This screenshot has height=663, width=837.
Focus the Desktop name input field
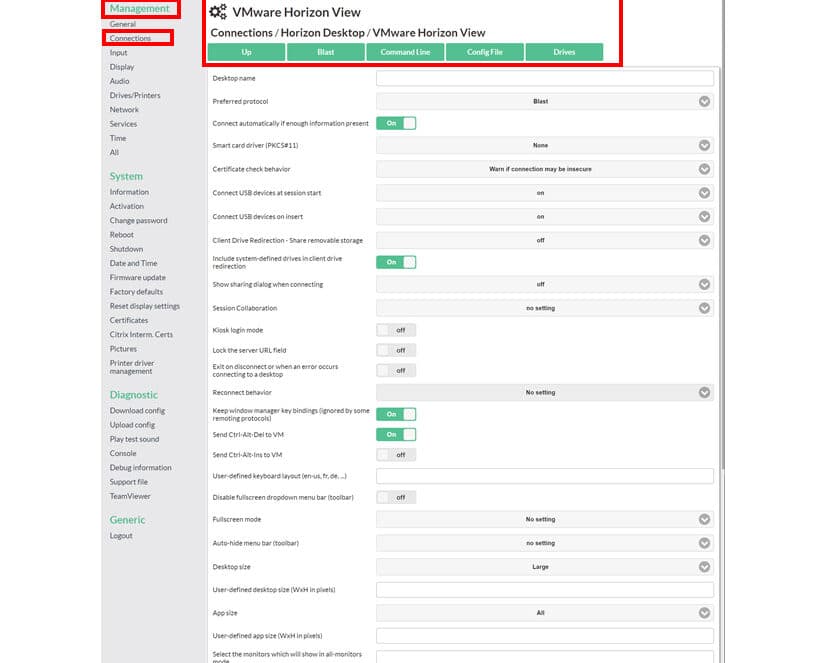click(544, 78)
